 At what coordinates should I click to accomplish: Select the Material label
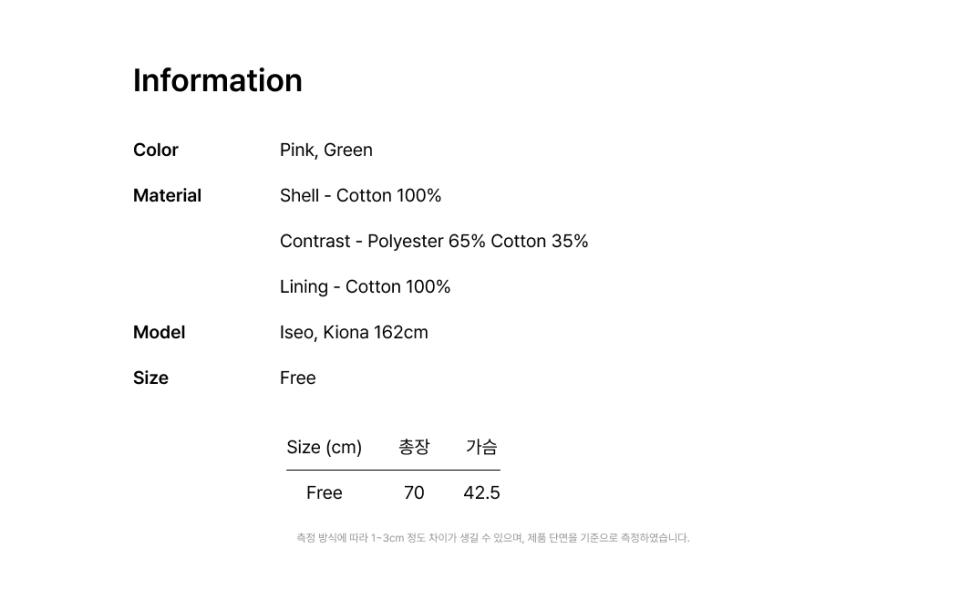click(x=167, y=196)
